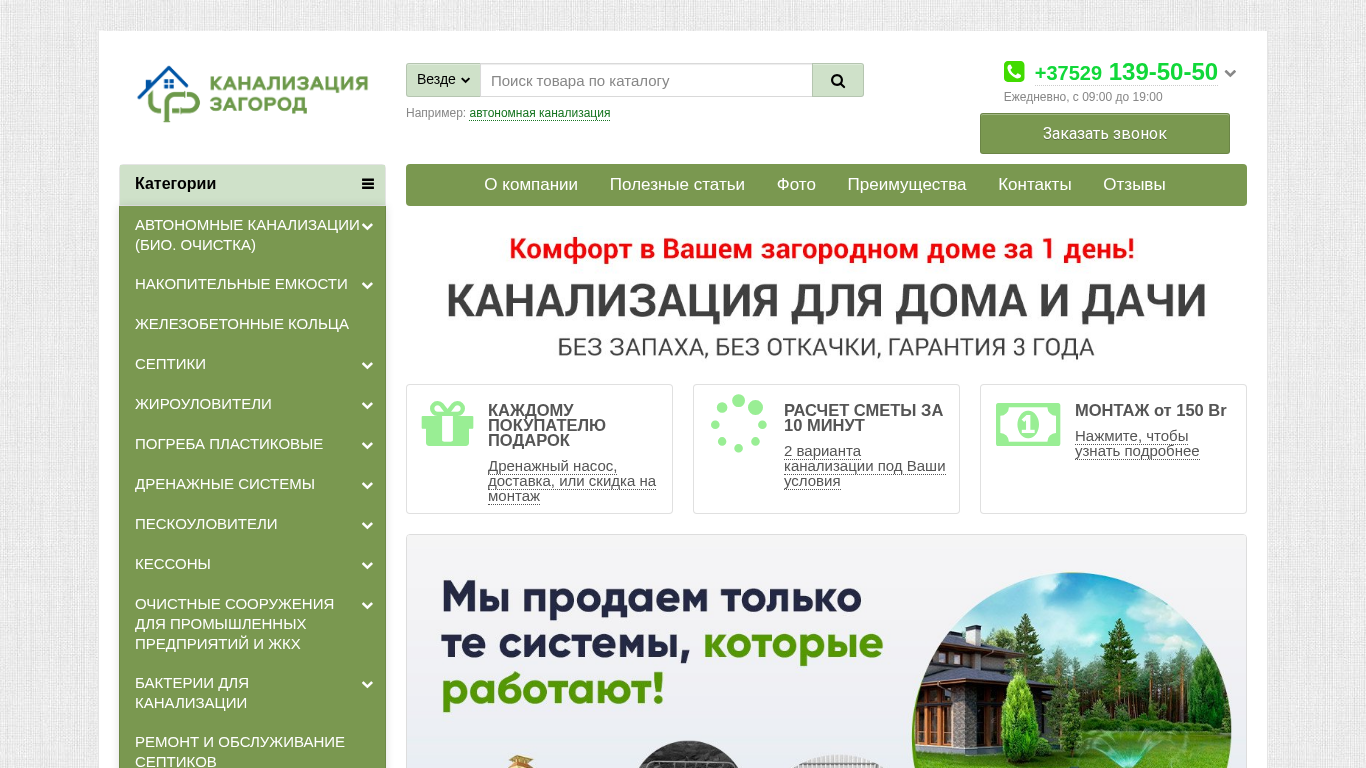Click Без запаха, без откачки, гарантия text
1366x768 pixels.
[826, 348]
